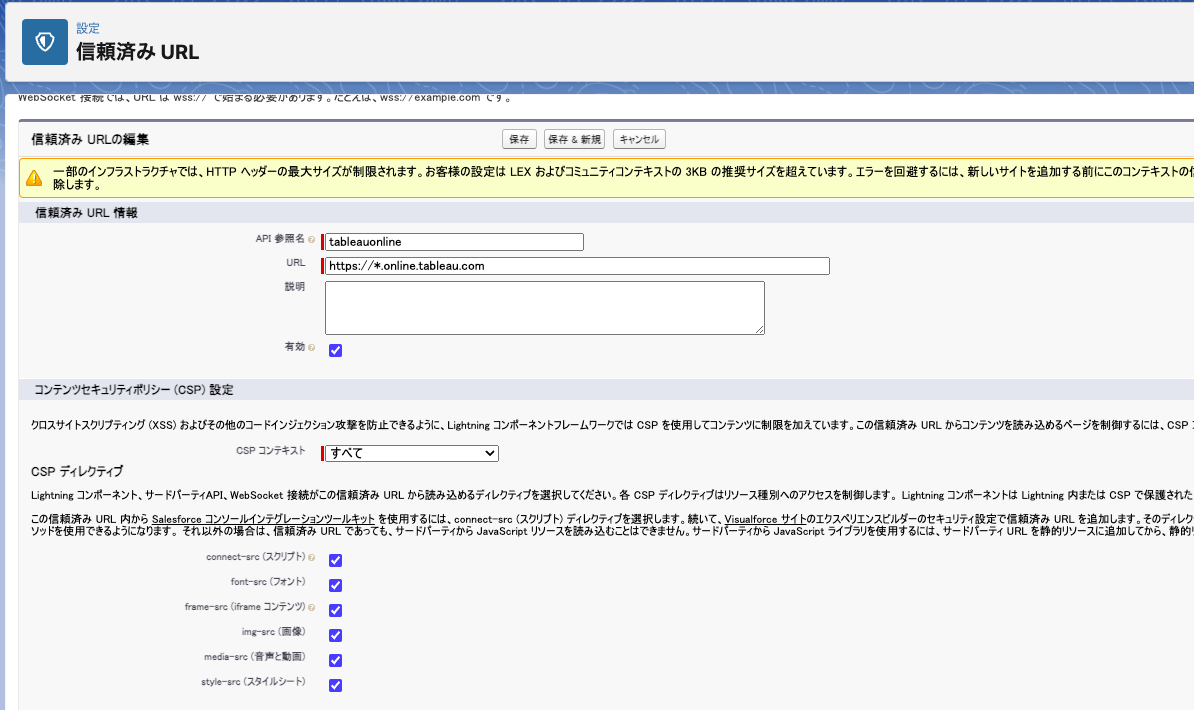Toggle the img-src (画像) checkbox
This screenshot has height=710, width=1194.
(x=335, y=635)
